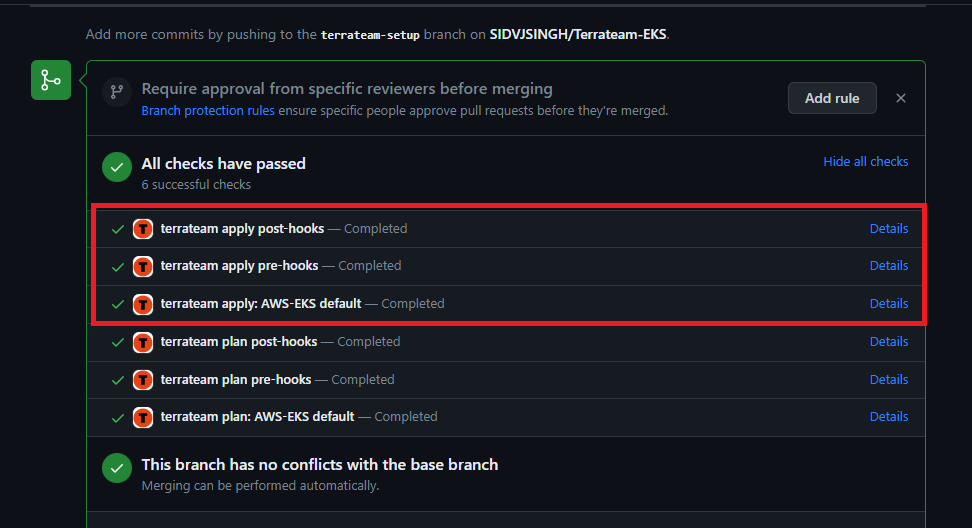Click Terrateam avatar for apply: AWS-EKS default
The width and height of the screenshot is (972, 528).
pos(143,304)
